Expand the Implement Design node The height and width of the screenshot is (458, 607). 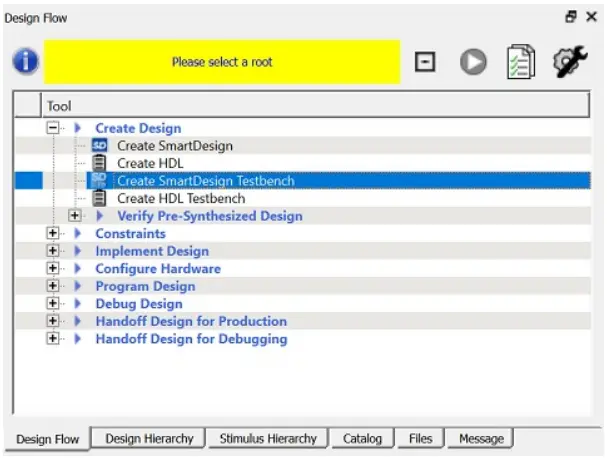click(x=53, y=251)
